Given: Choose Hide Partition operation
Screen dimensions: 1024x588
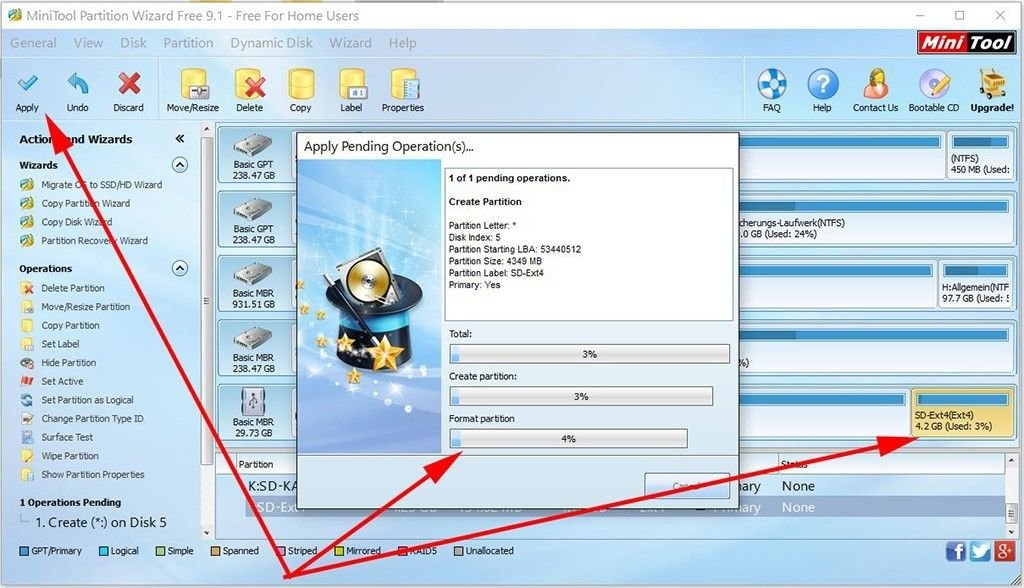Looking at the screenshot, I should (x=69, y=363).
